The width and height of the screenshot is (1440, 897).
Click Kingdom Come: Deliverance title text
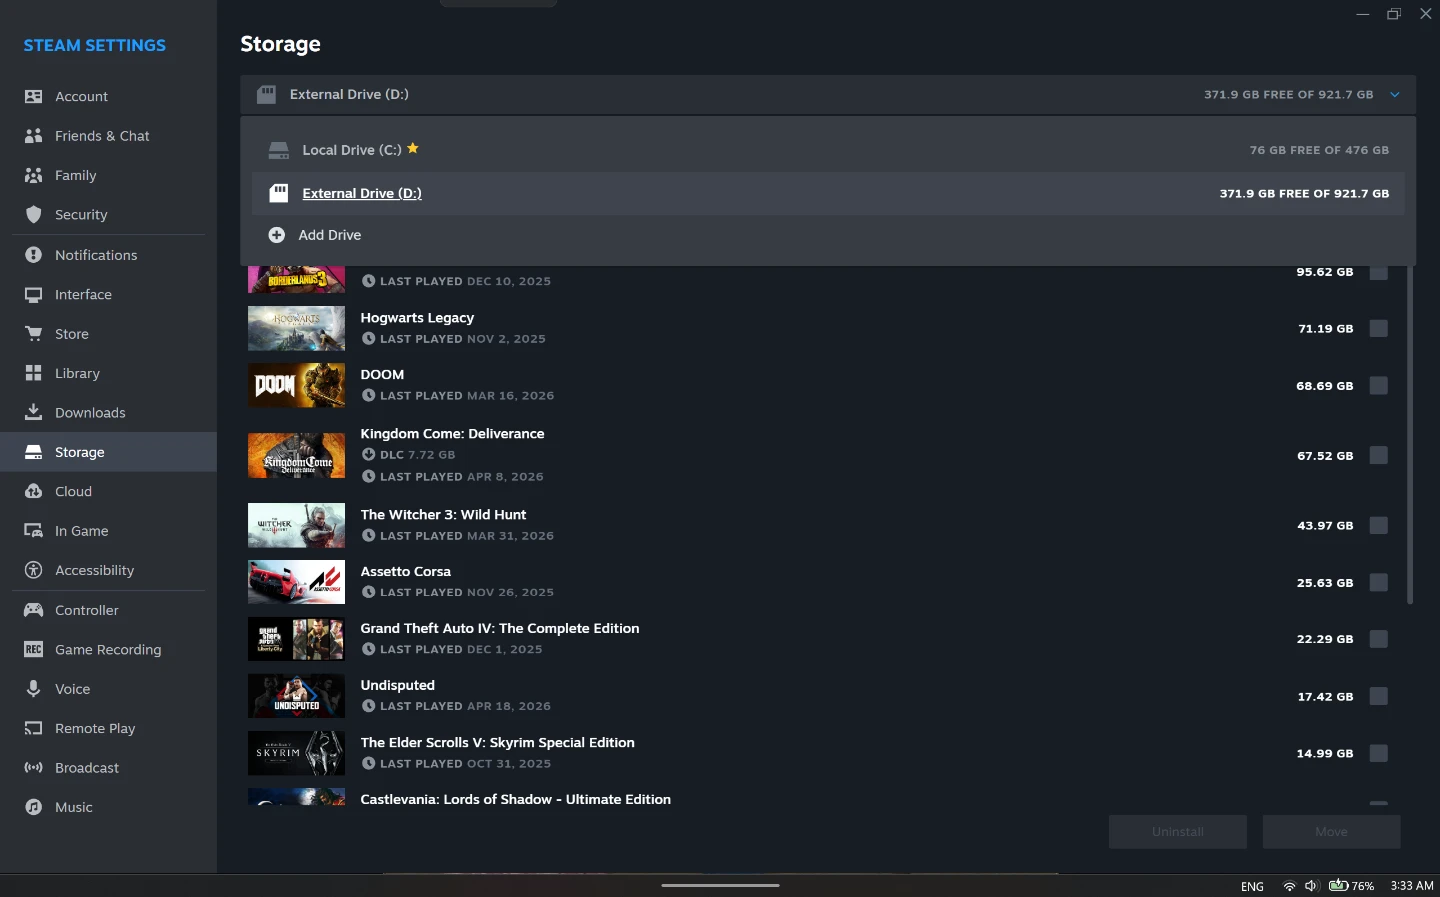(x=453, y=434)
